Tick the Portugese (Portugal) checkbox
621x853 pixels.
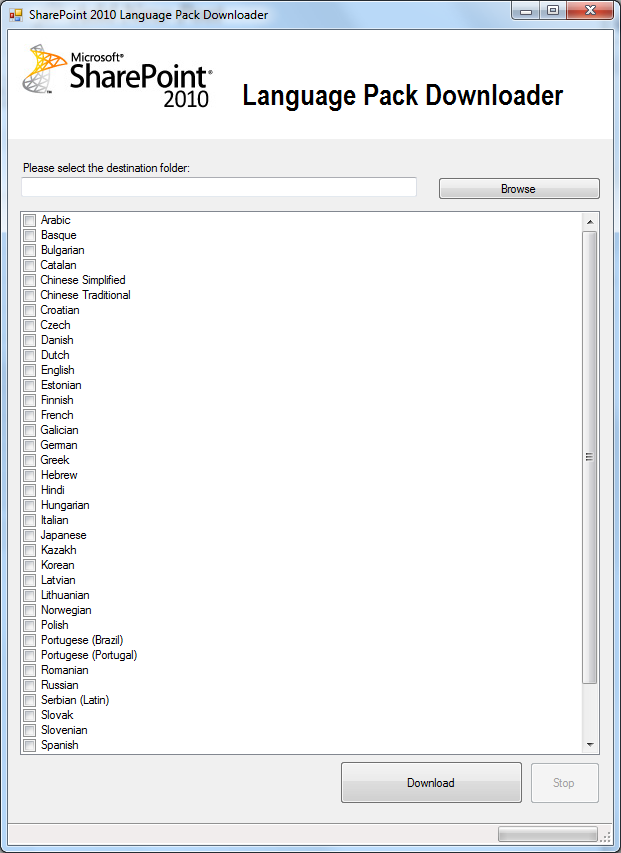pos(30,656)
